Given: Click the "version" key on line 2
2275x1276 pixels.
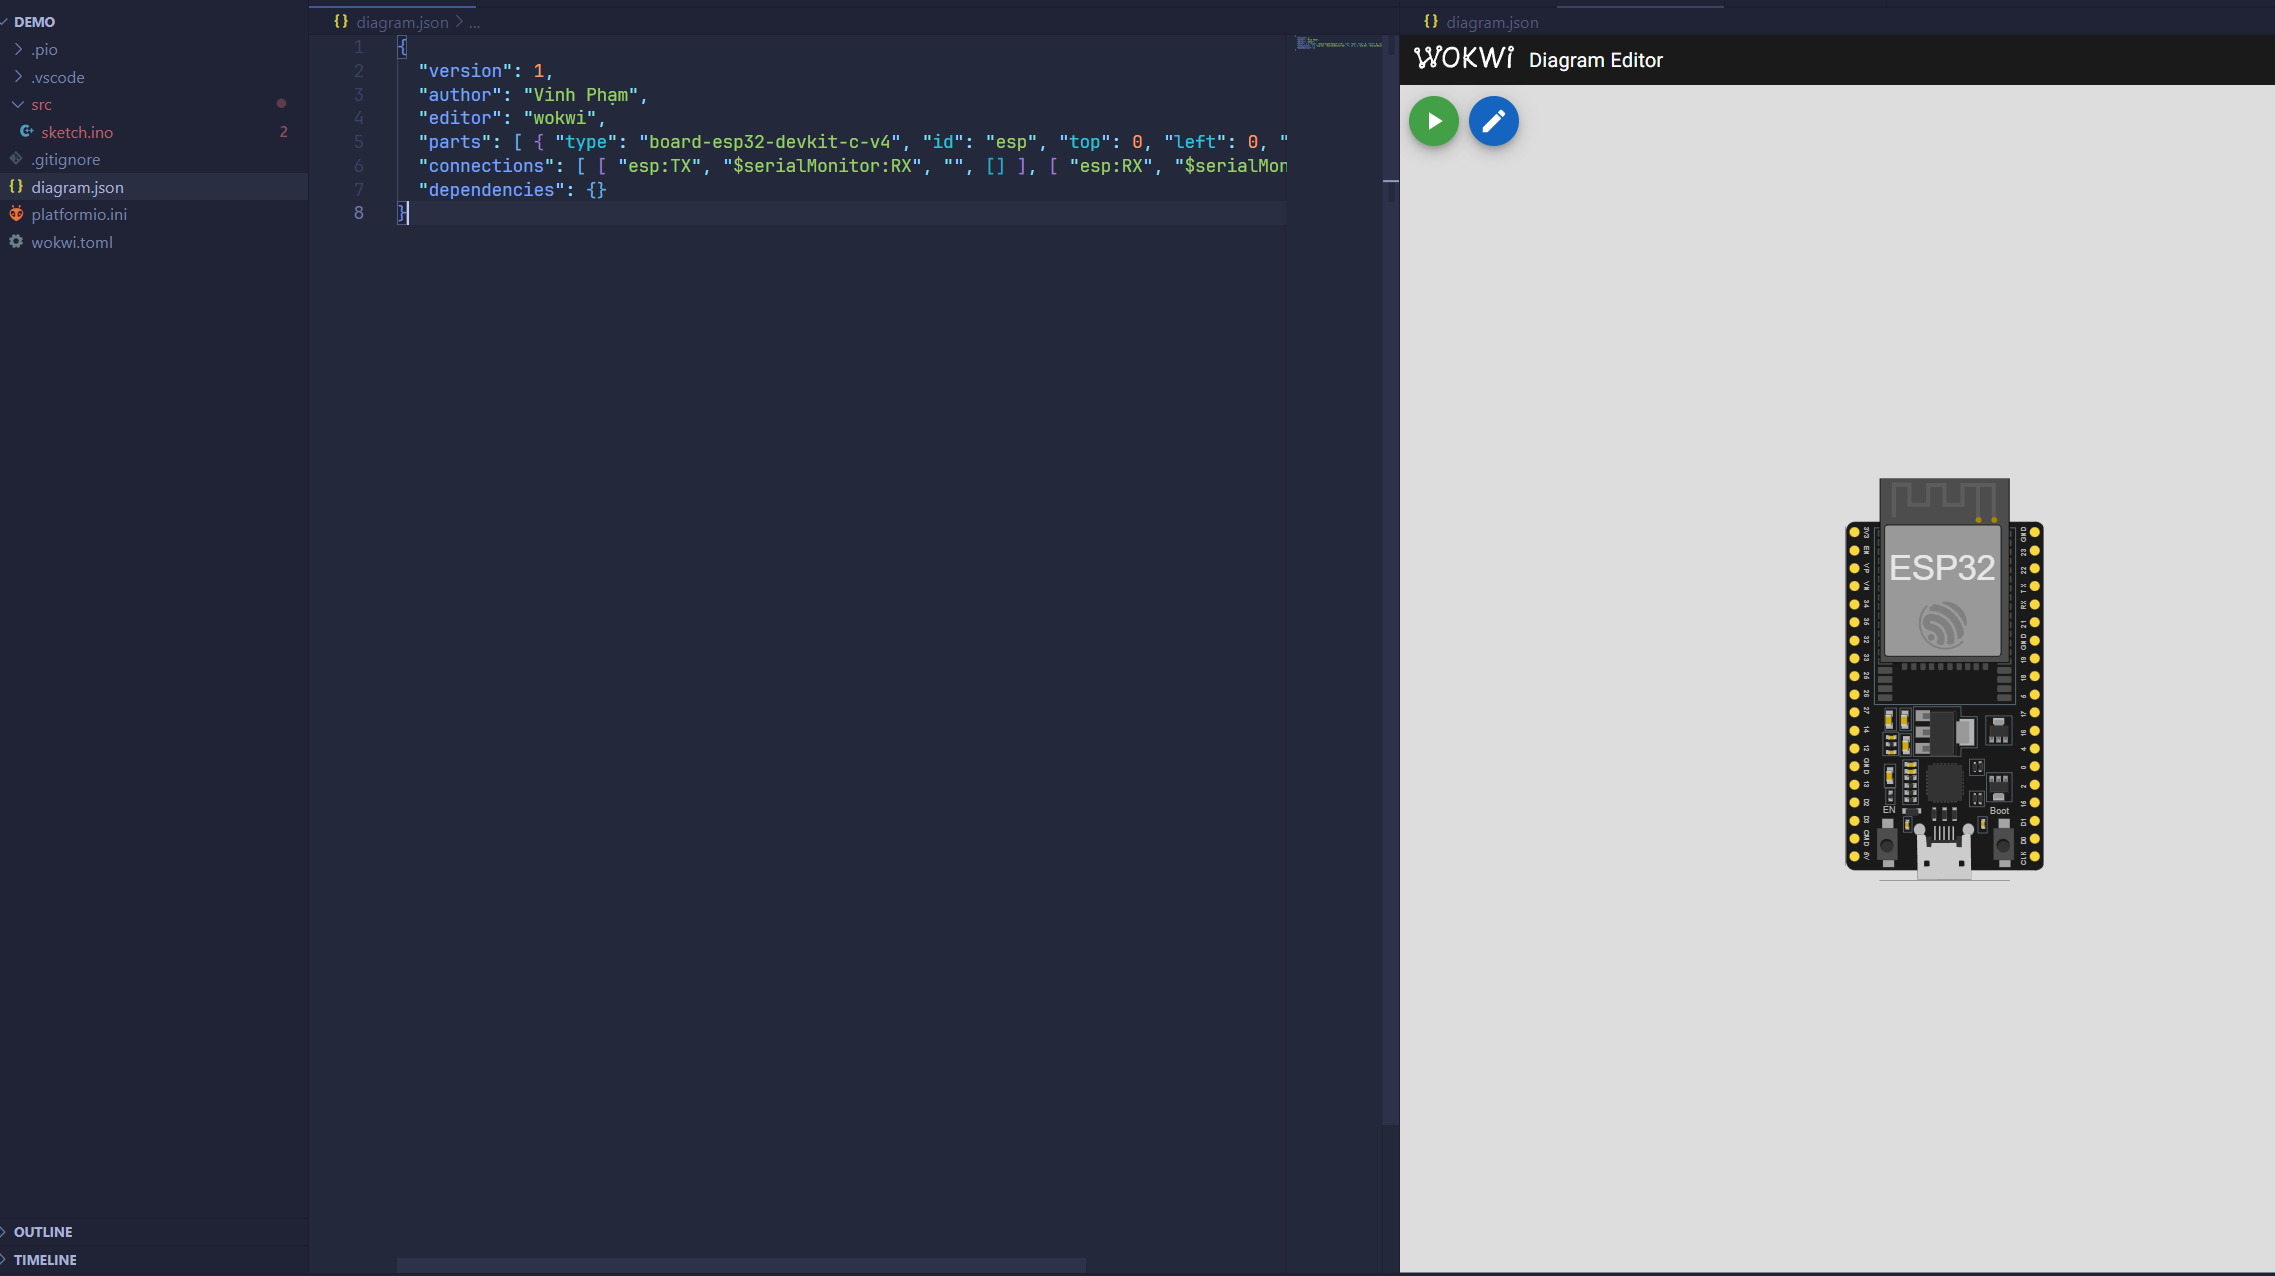Looking at the screenshot, I should click(465, 71).
